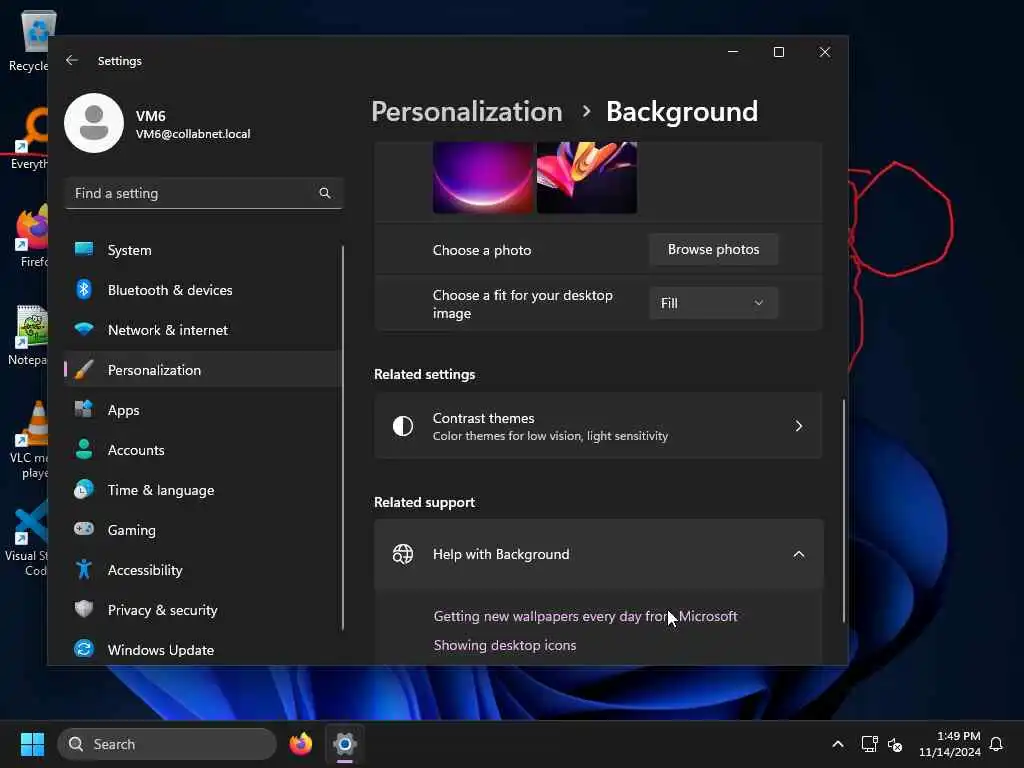The height and width of the screenshot is (768, 1024).
Task: Click the network status tray icon
Action: (x=869, y=744)
